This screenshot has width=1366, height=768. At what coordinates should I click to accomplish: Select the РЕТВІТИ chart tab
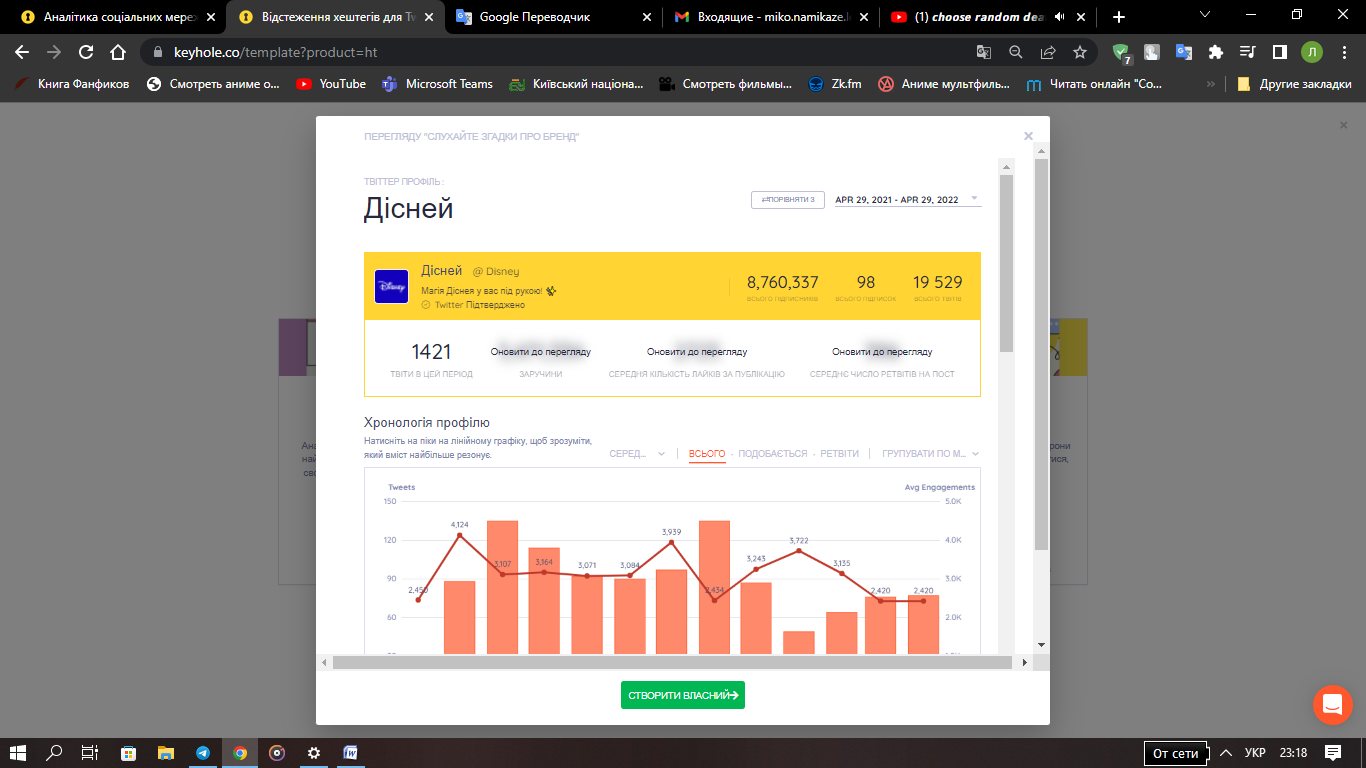(839, 454)
